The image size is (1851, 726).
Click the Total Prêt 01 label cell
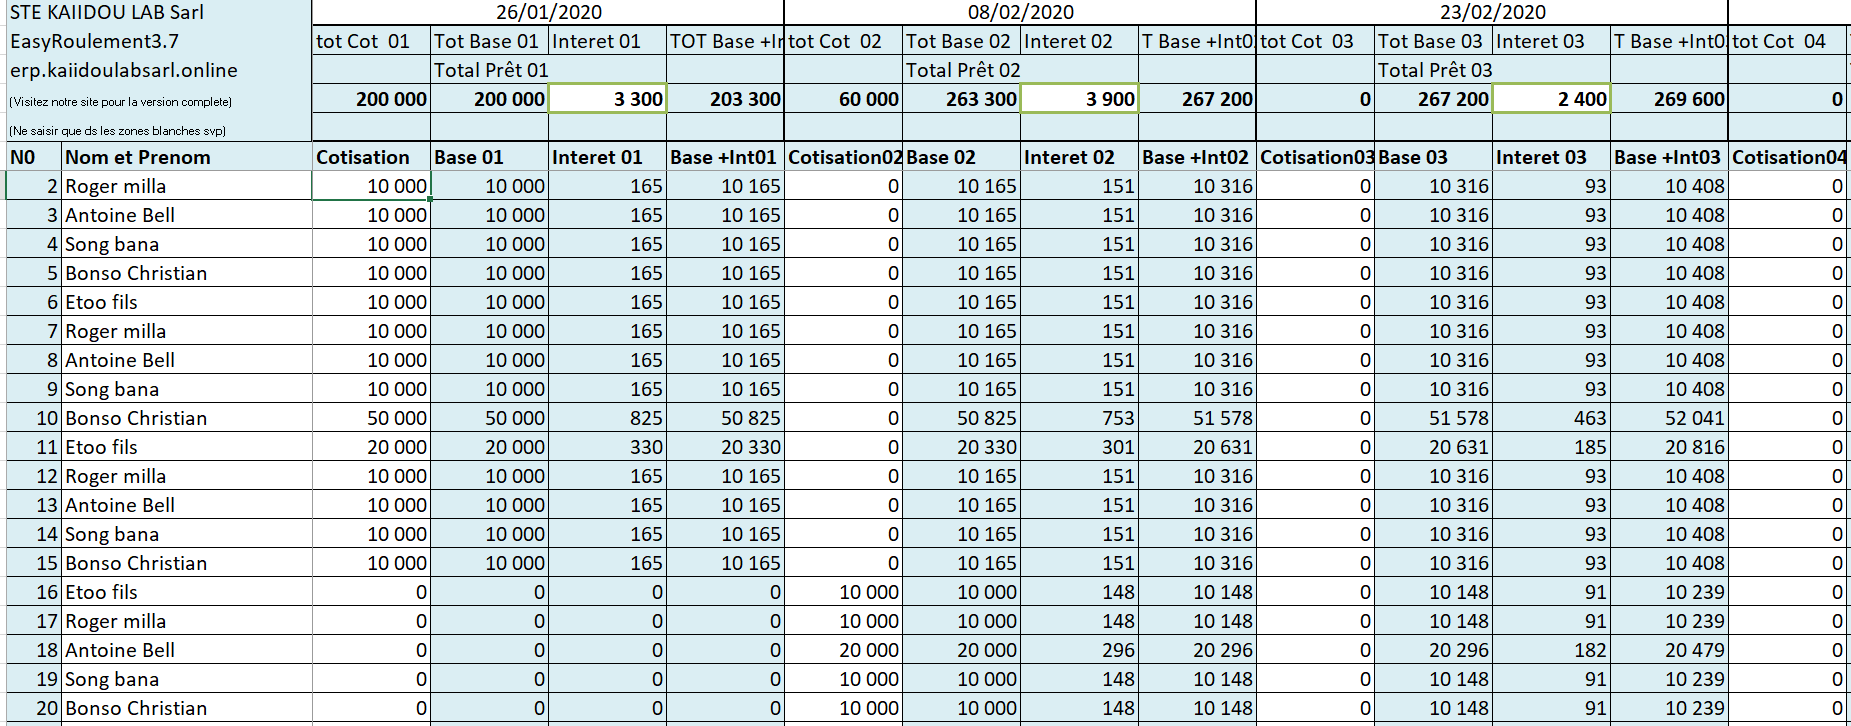tap(490, 70)
